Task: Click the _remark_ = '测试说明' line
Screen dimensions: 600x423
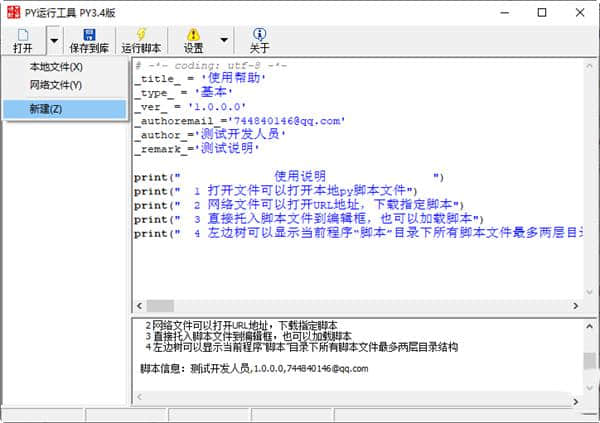Action: [x=197, y=149]
